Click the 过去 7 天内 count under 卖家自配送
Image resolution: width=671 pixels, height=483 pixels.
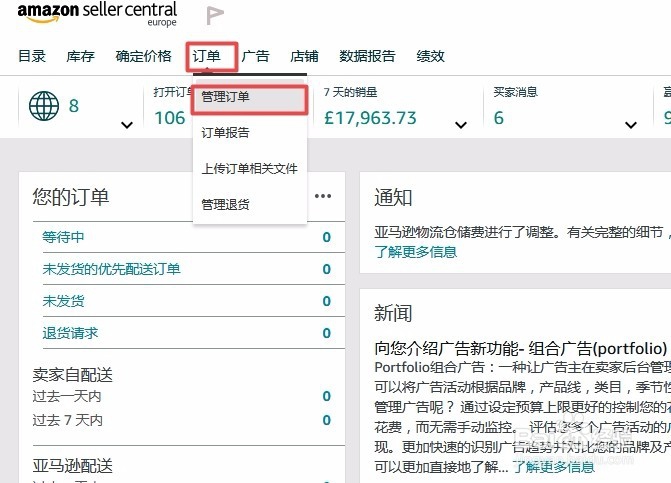(x=327, y=420)
